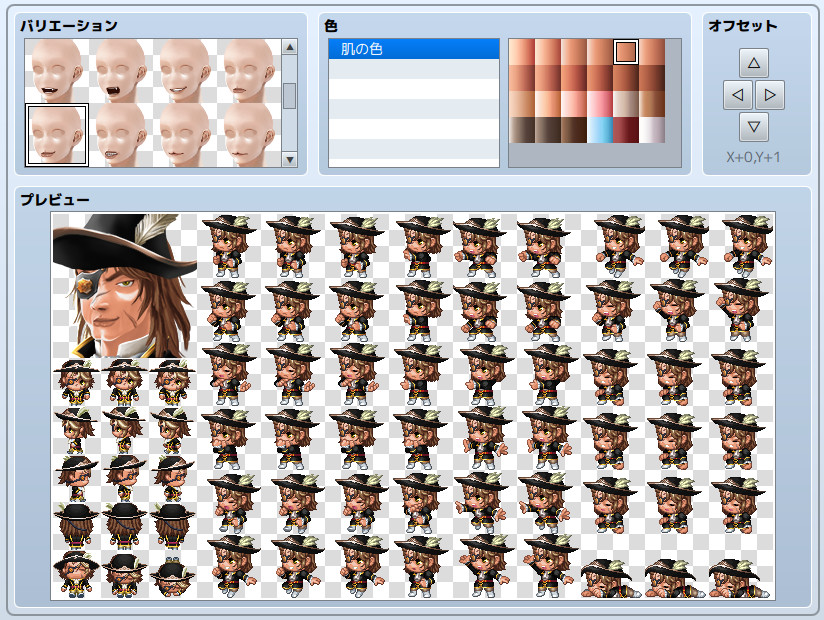Select the first bald face variation thumbnail
This screenshot has height=620, width=824.
point(58,70)
